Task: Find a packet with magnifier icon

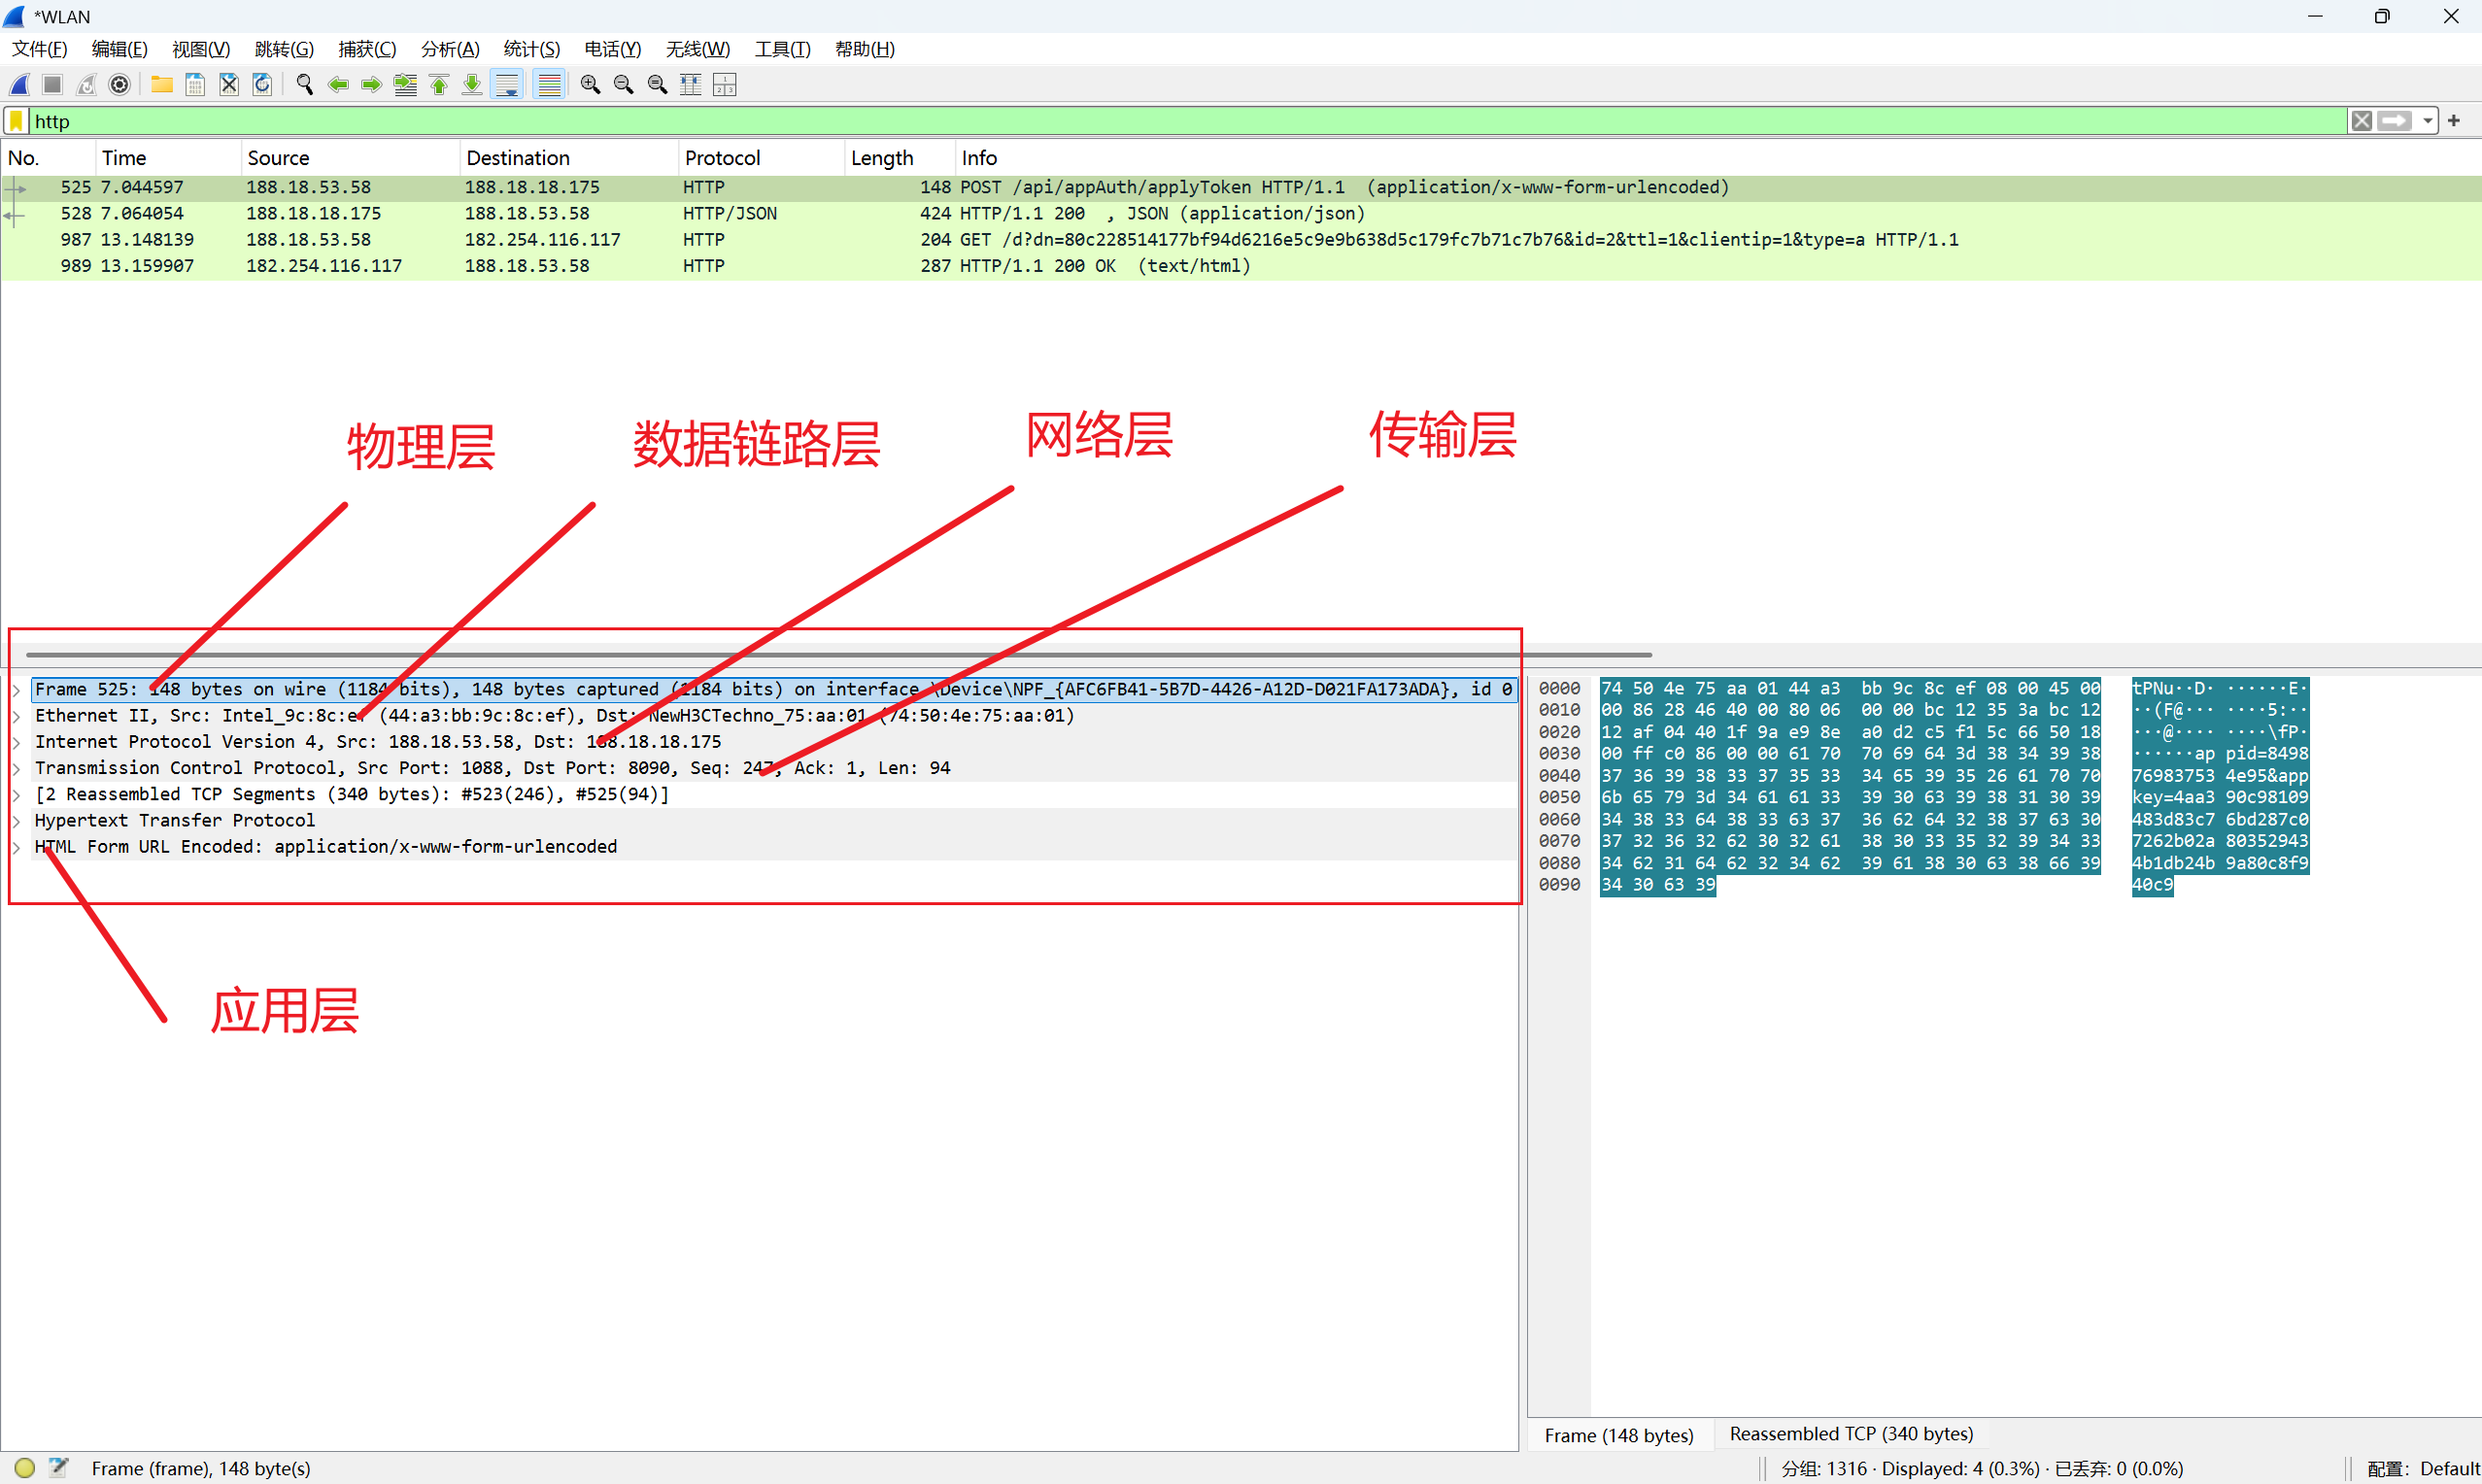Action: tap(305, 85)
